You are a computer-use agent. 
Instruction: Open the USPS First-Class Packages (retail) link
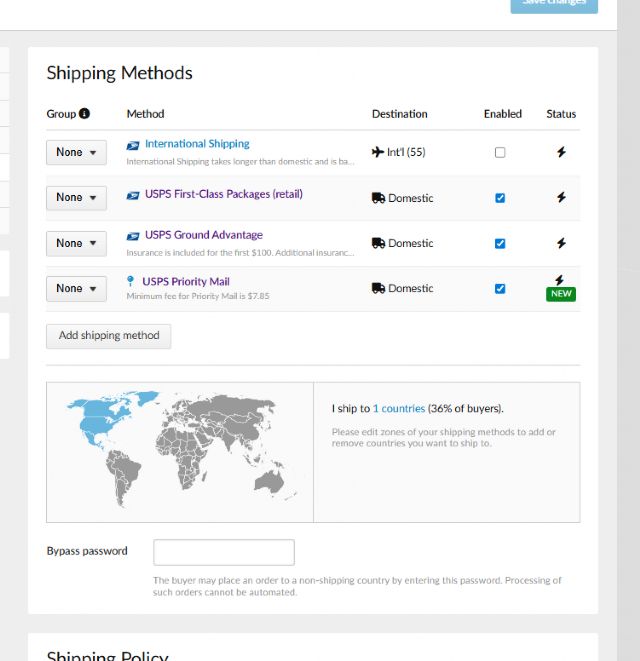tap(223, 194)
